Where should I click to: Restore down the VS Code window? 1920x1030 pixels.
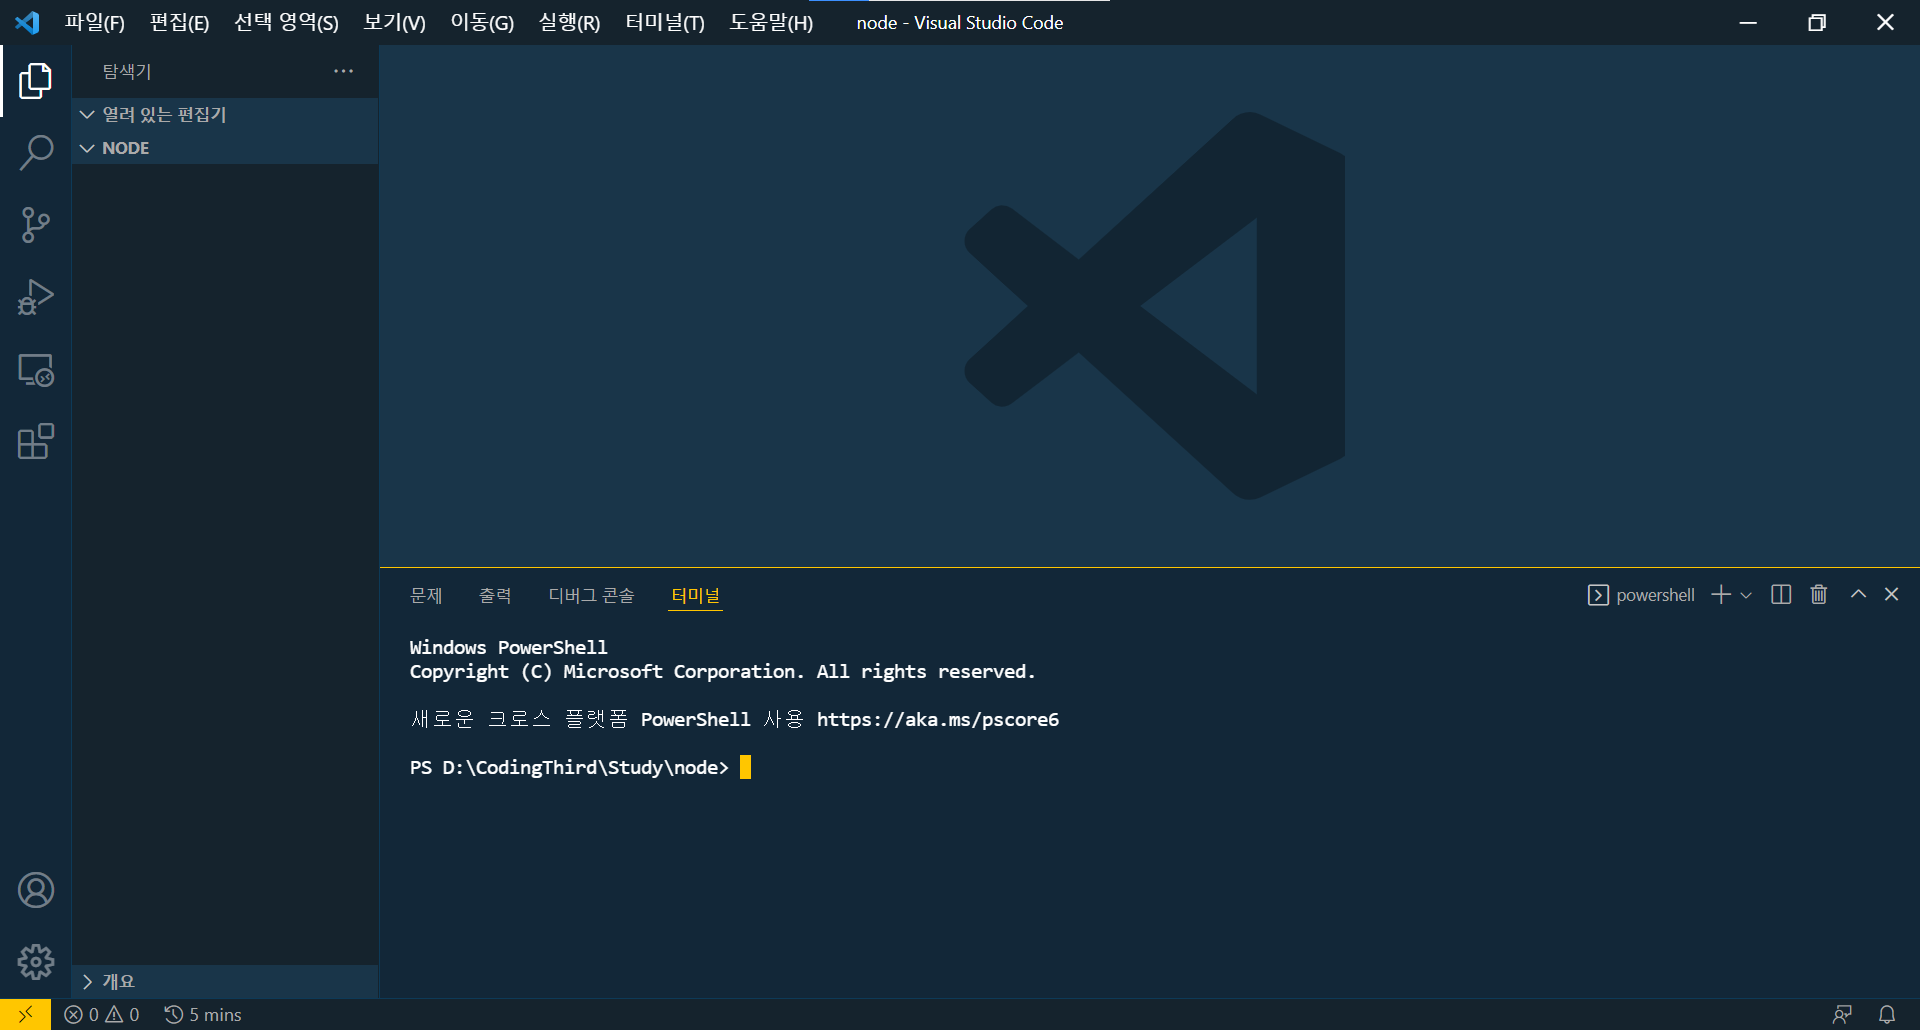click(x=1817, y=22)
